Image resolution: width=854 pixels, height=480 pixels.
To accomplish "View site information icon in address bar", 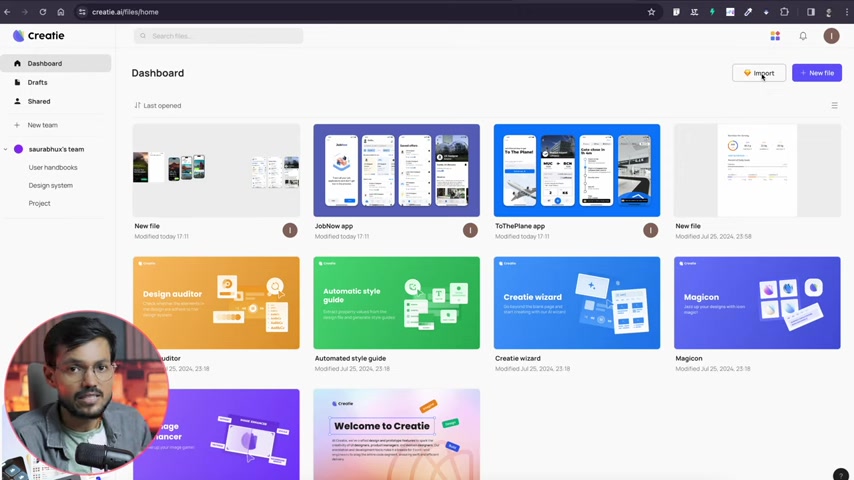I will (x=82, y=12).
